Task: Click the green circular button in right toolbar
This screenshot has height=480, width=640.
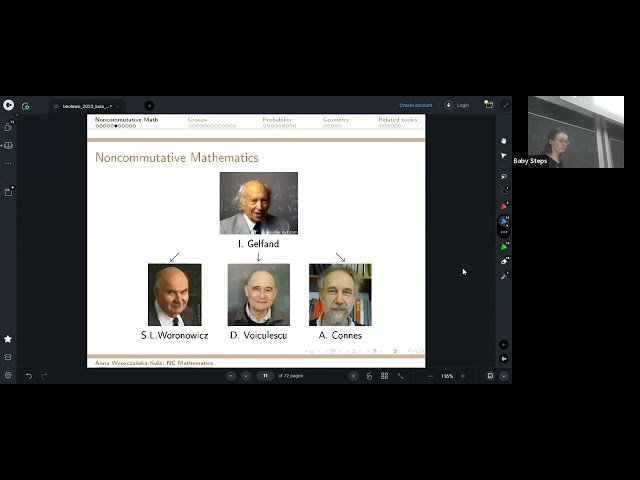Action: 504,359
